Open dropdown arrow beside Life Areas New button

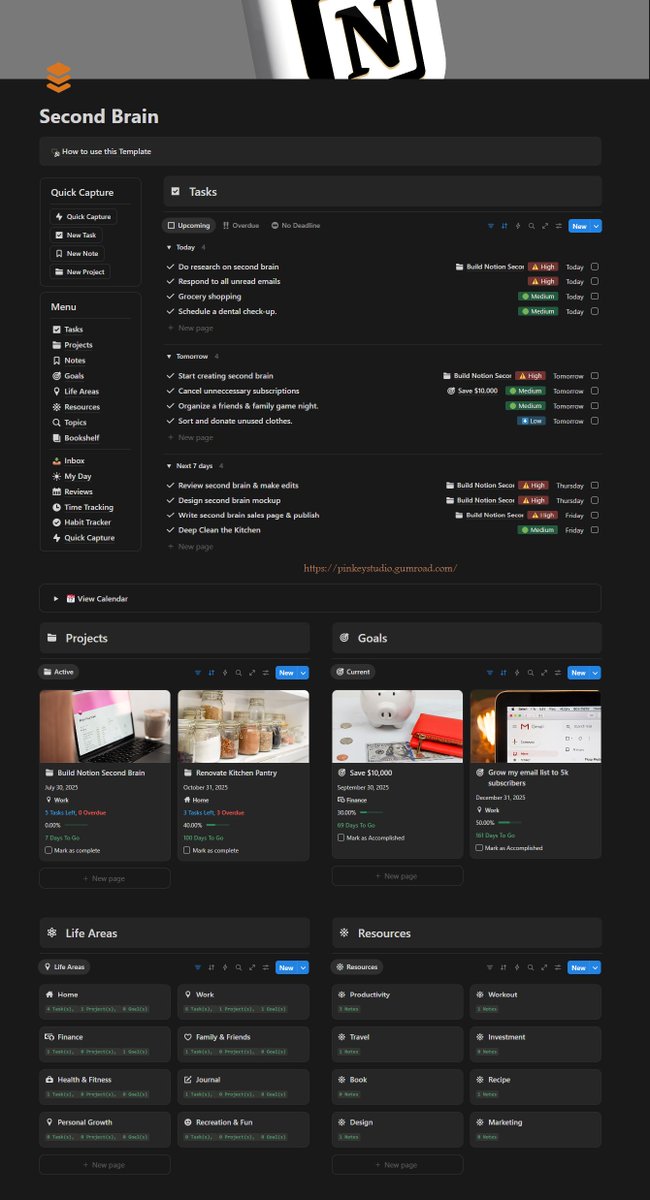click(304, 968)
